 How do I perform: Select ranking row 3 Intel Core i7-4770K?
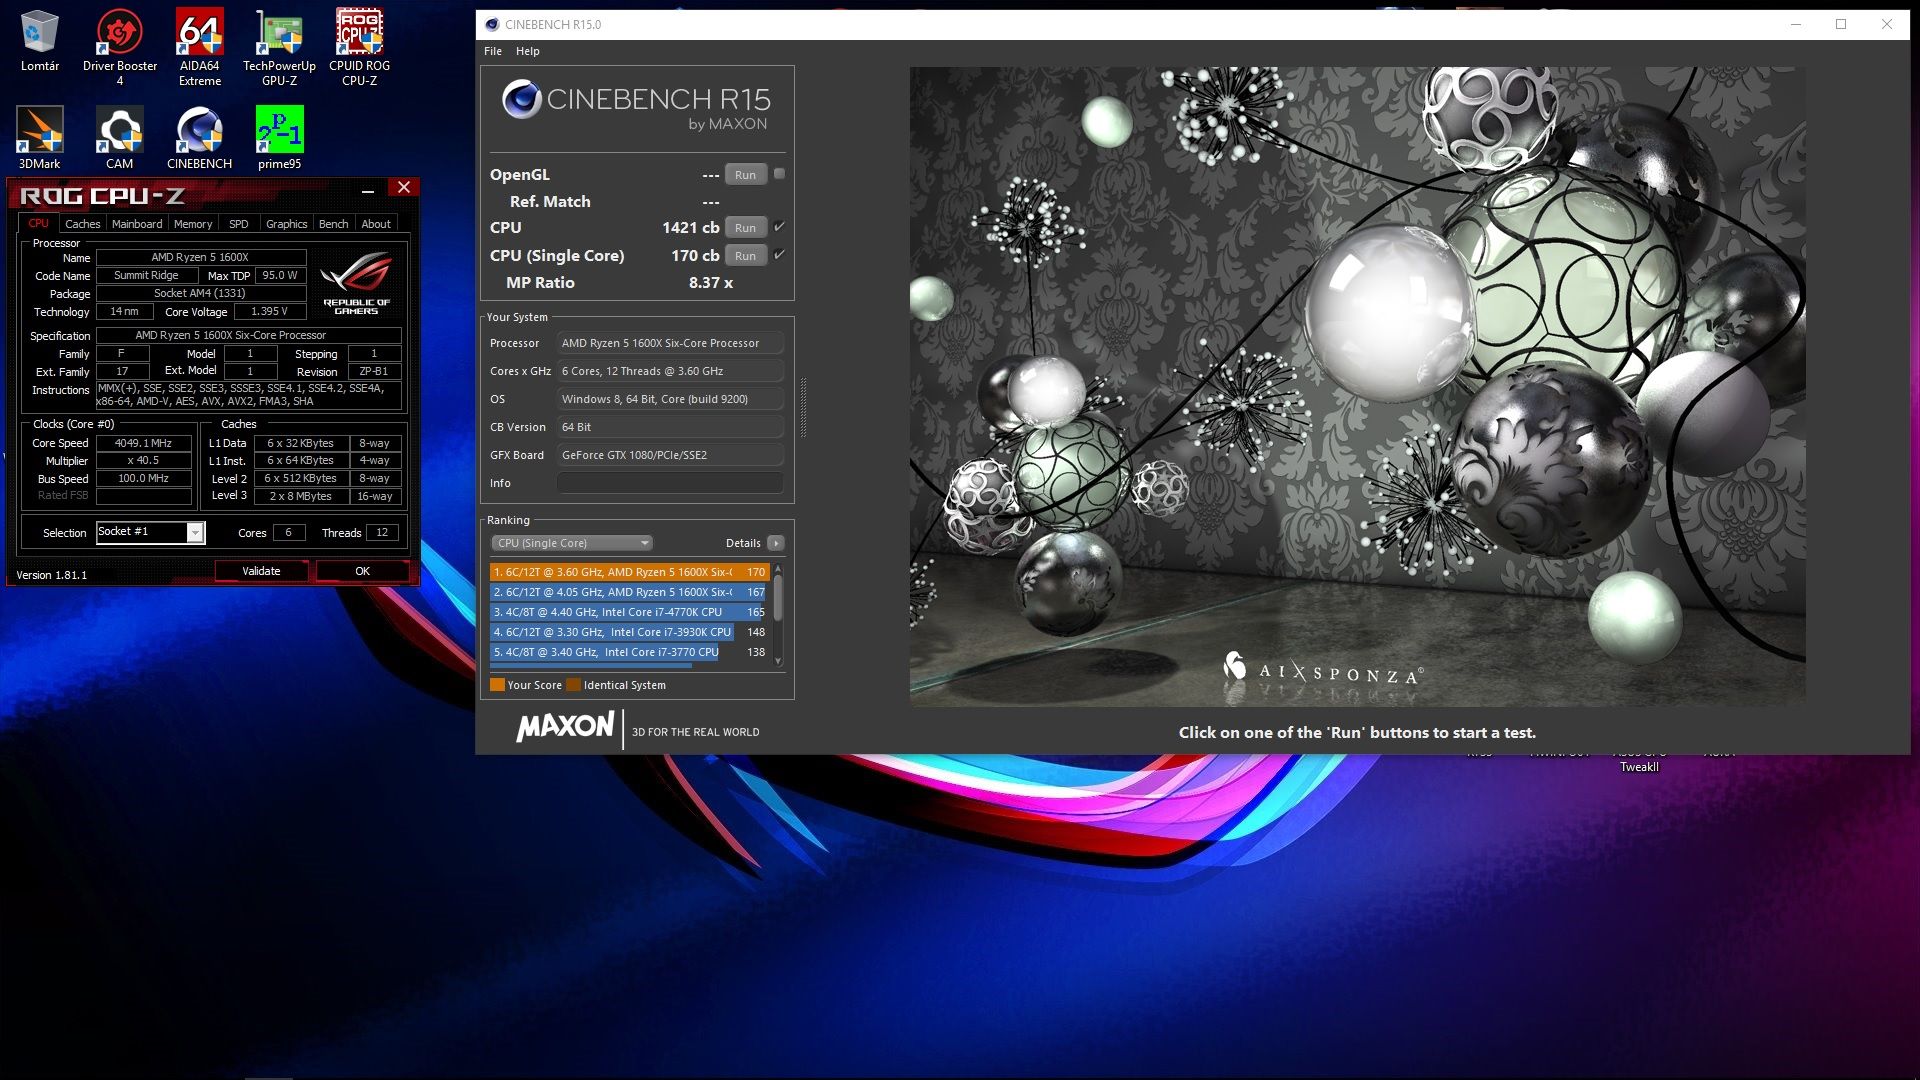coord(629,612)
